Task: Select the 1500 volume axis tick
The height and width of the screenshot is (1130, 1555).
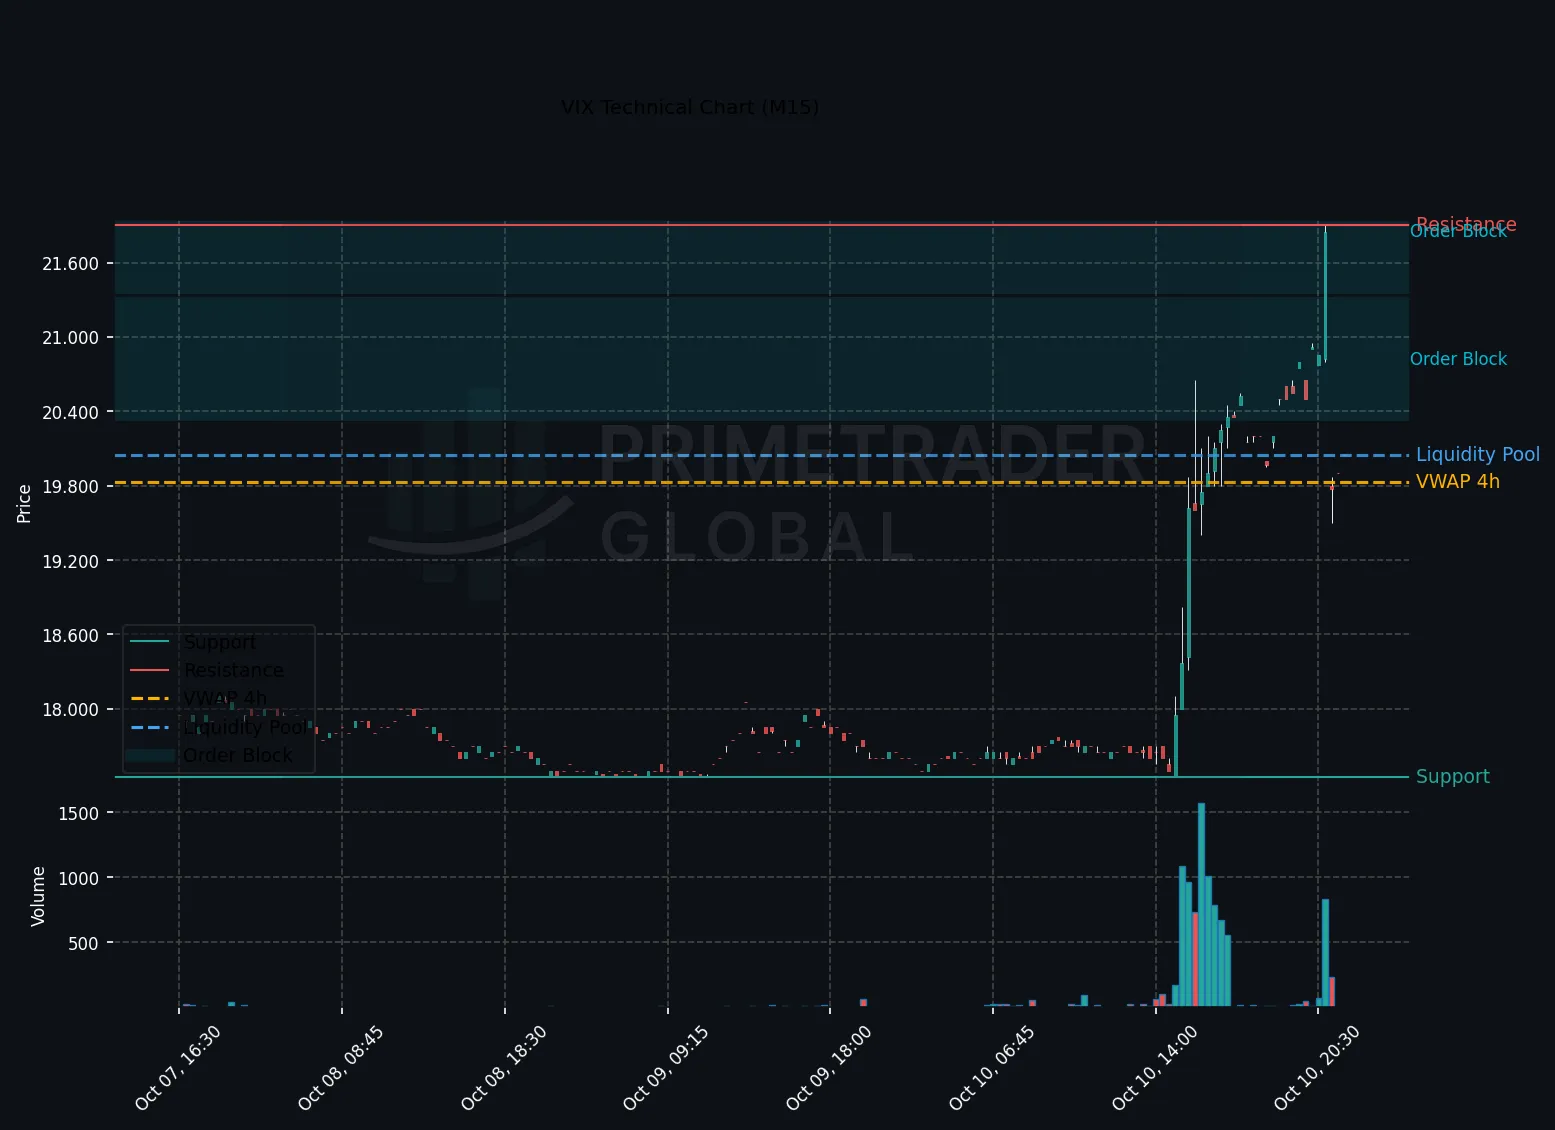Action: pos(79,813)
